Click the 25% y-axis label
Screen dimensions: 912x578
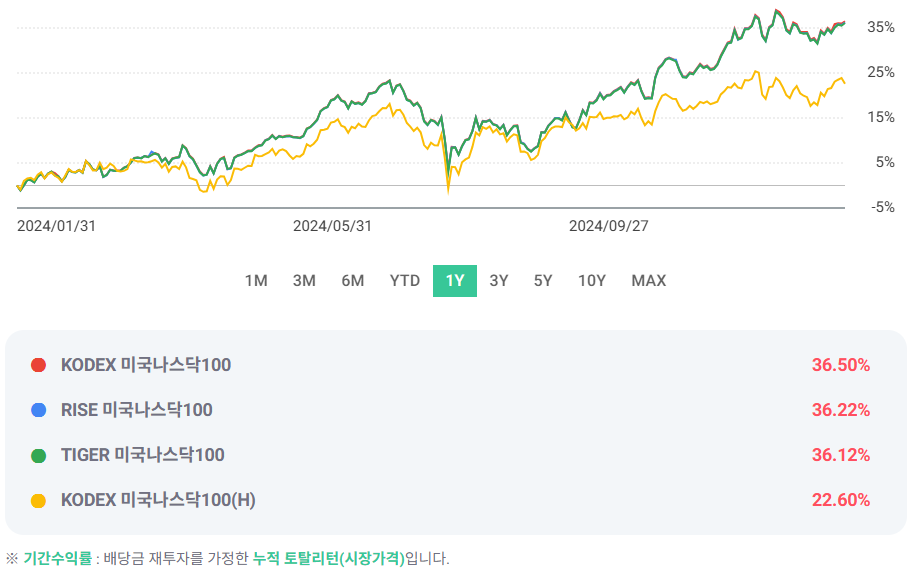tap(881, 72)
